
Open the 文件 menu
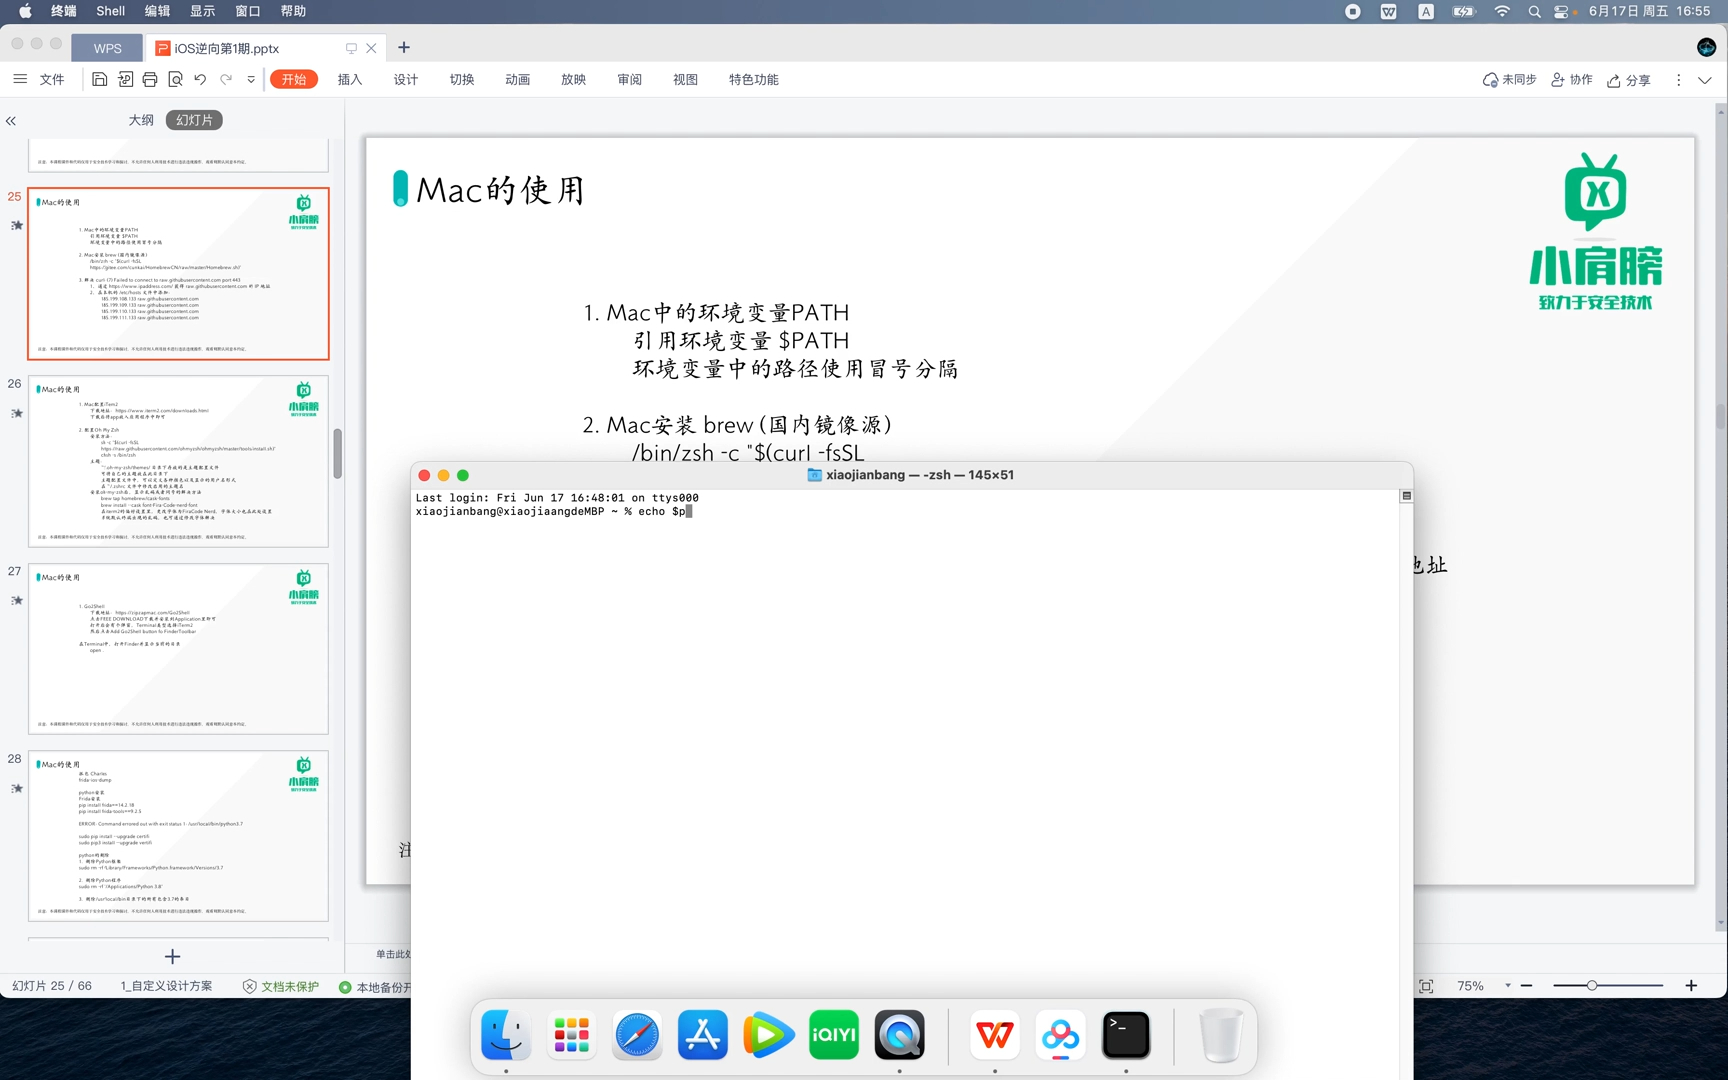tap(52, 79)
